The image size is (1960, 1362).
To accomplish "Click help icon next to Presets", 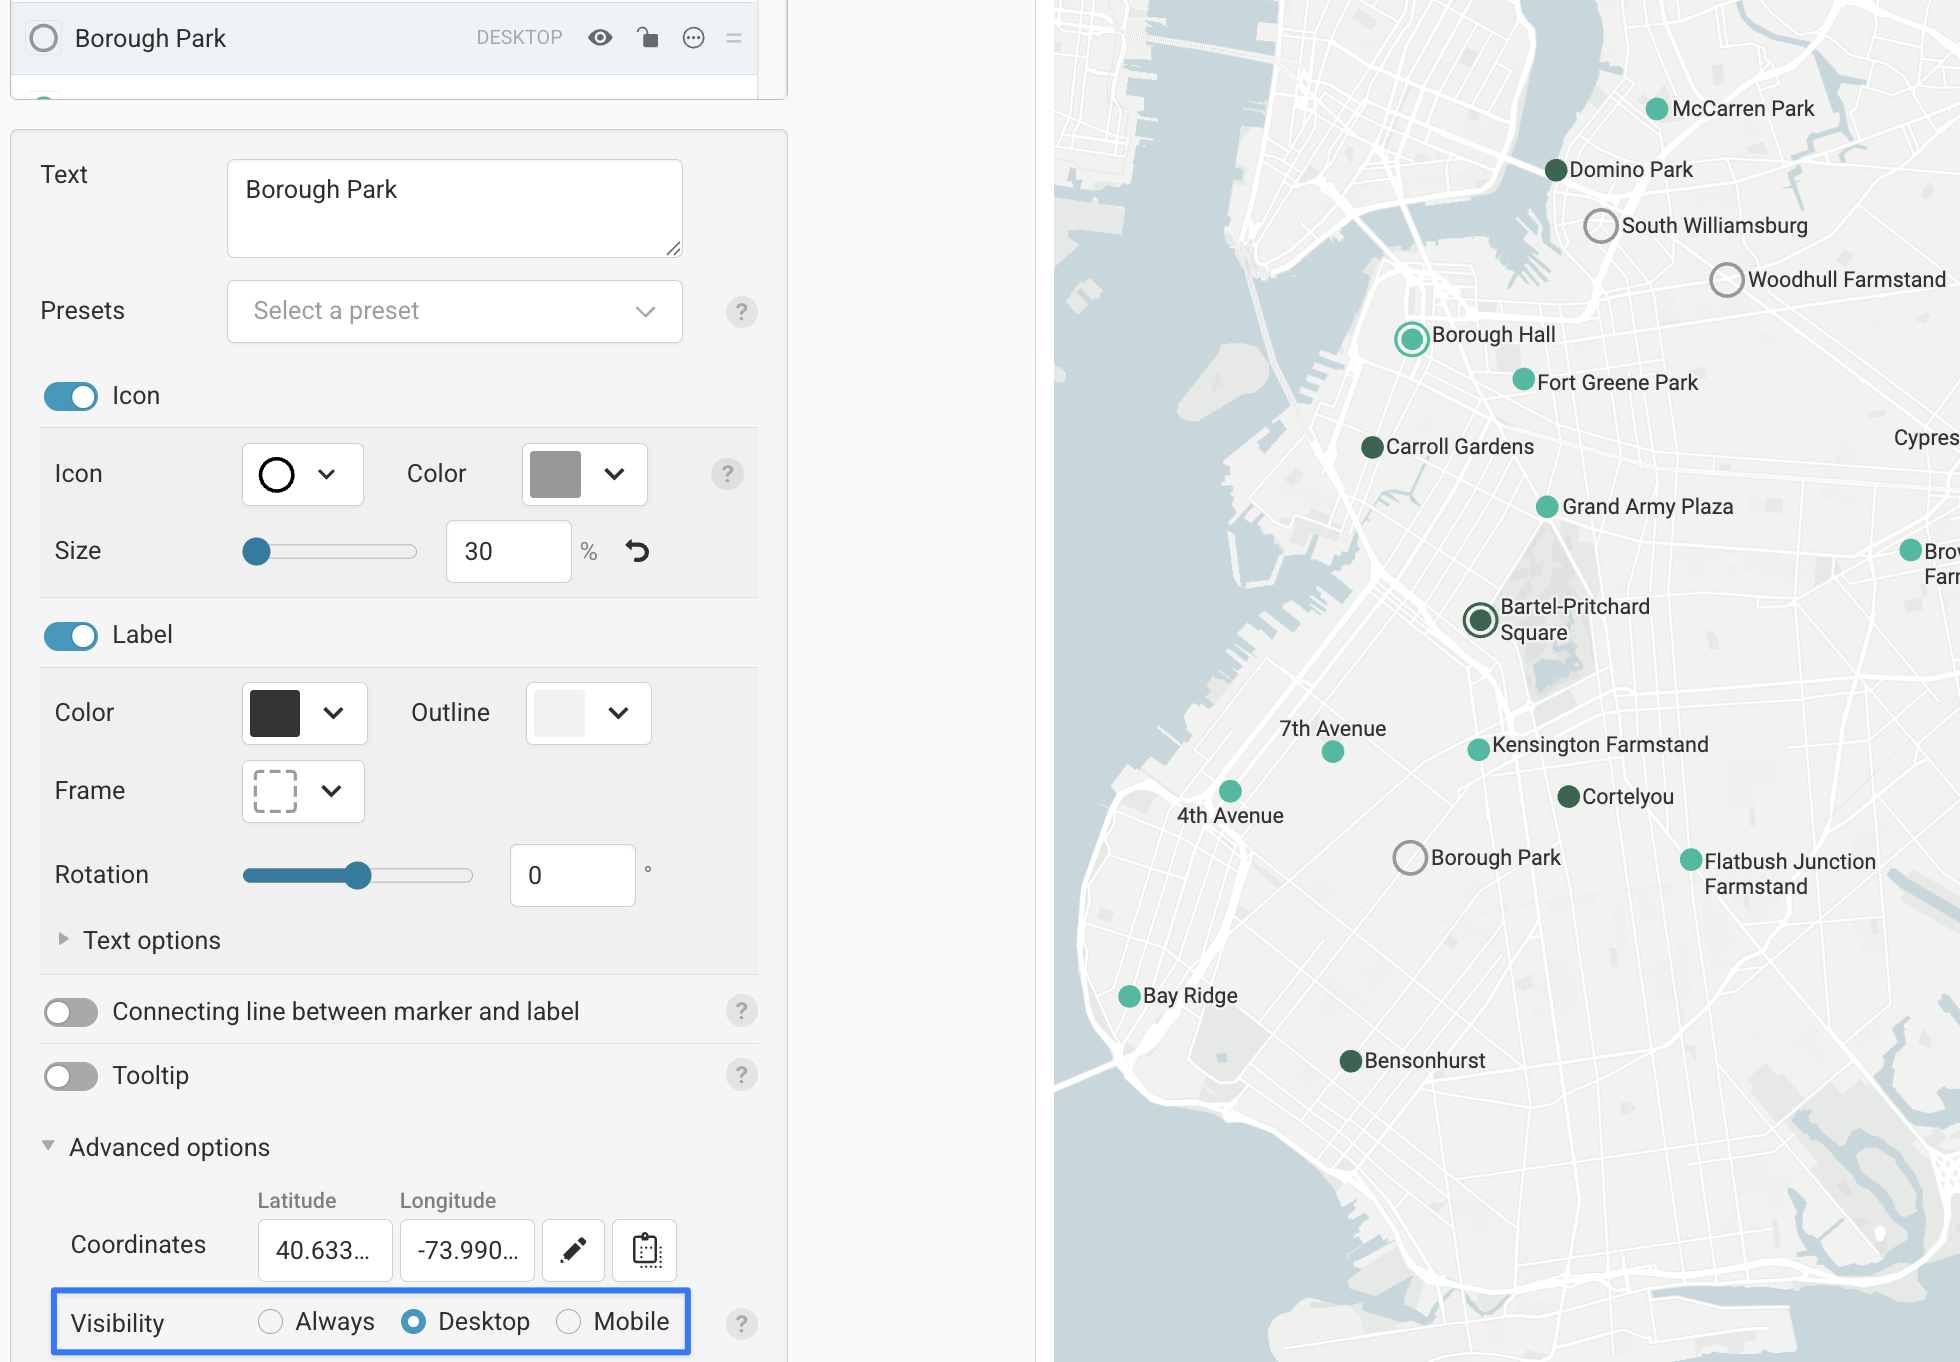I will pos(741,311).
